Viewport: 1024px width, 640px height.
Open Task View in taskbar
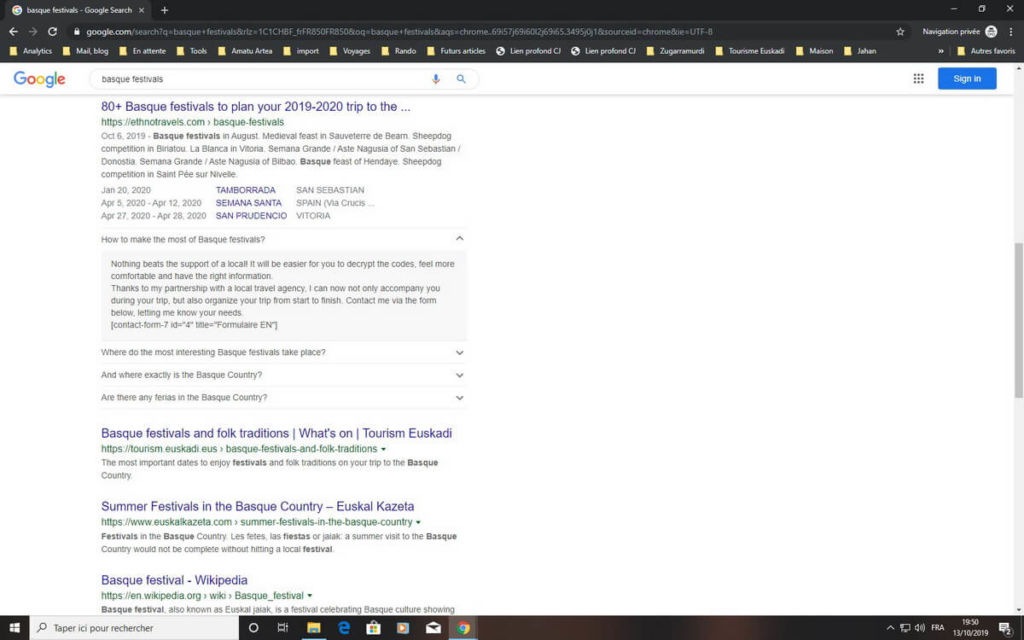(x=283, y=628)
